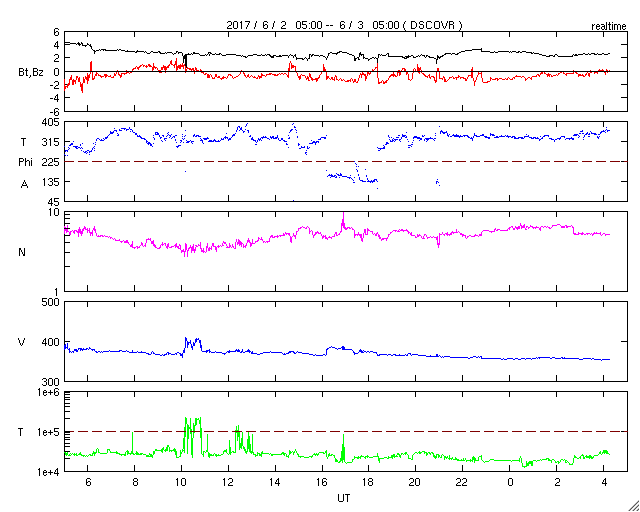This screenshot has height=512, width=640.
Task: Click the "300" tick on the velocity axis
Action: pyautogui.click(x=51, y=382)
